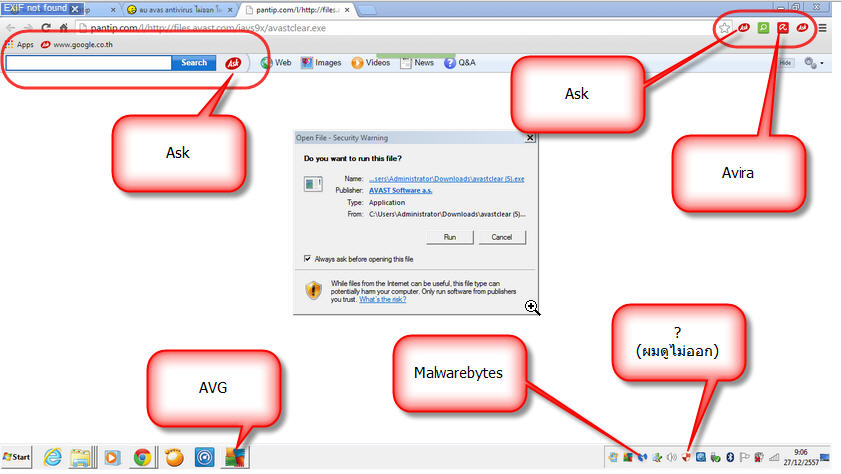
Task: Open the AVG icon on the taskbar
Action: (x=235, y=457)
